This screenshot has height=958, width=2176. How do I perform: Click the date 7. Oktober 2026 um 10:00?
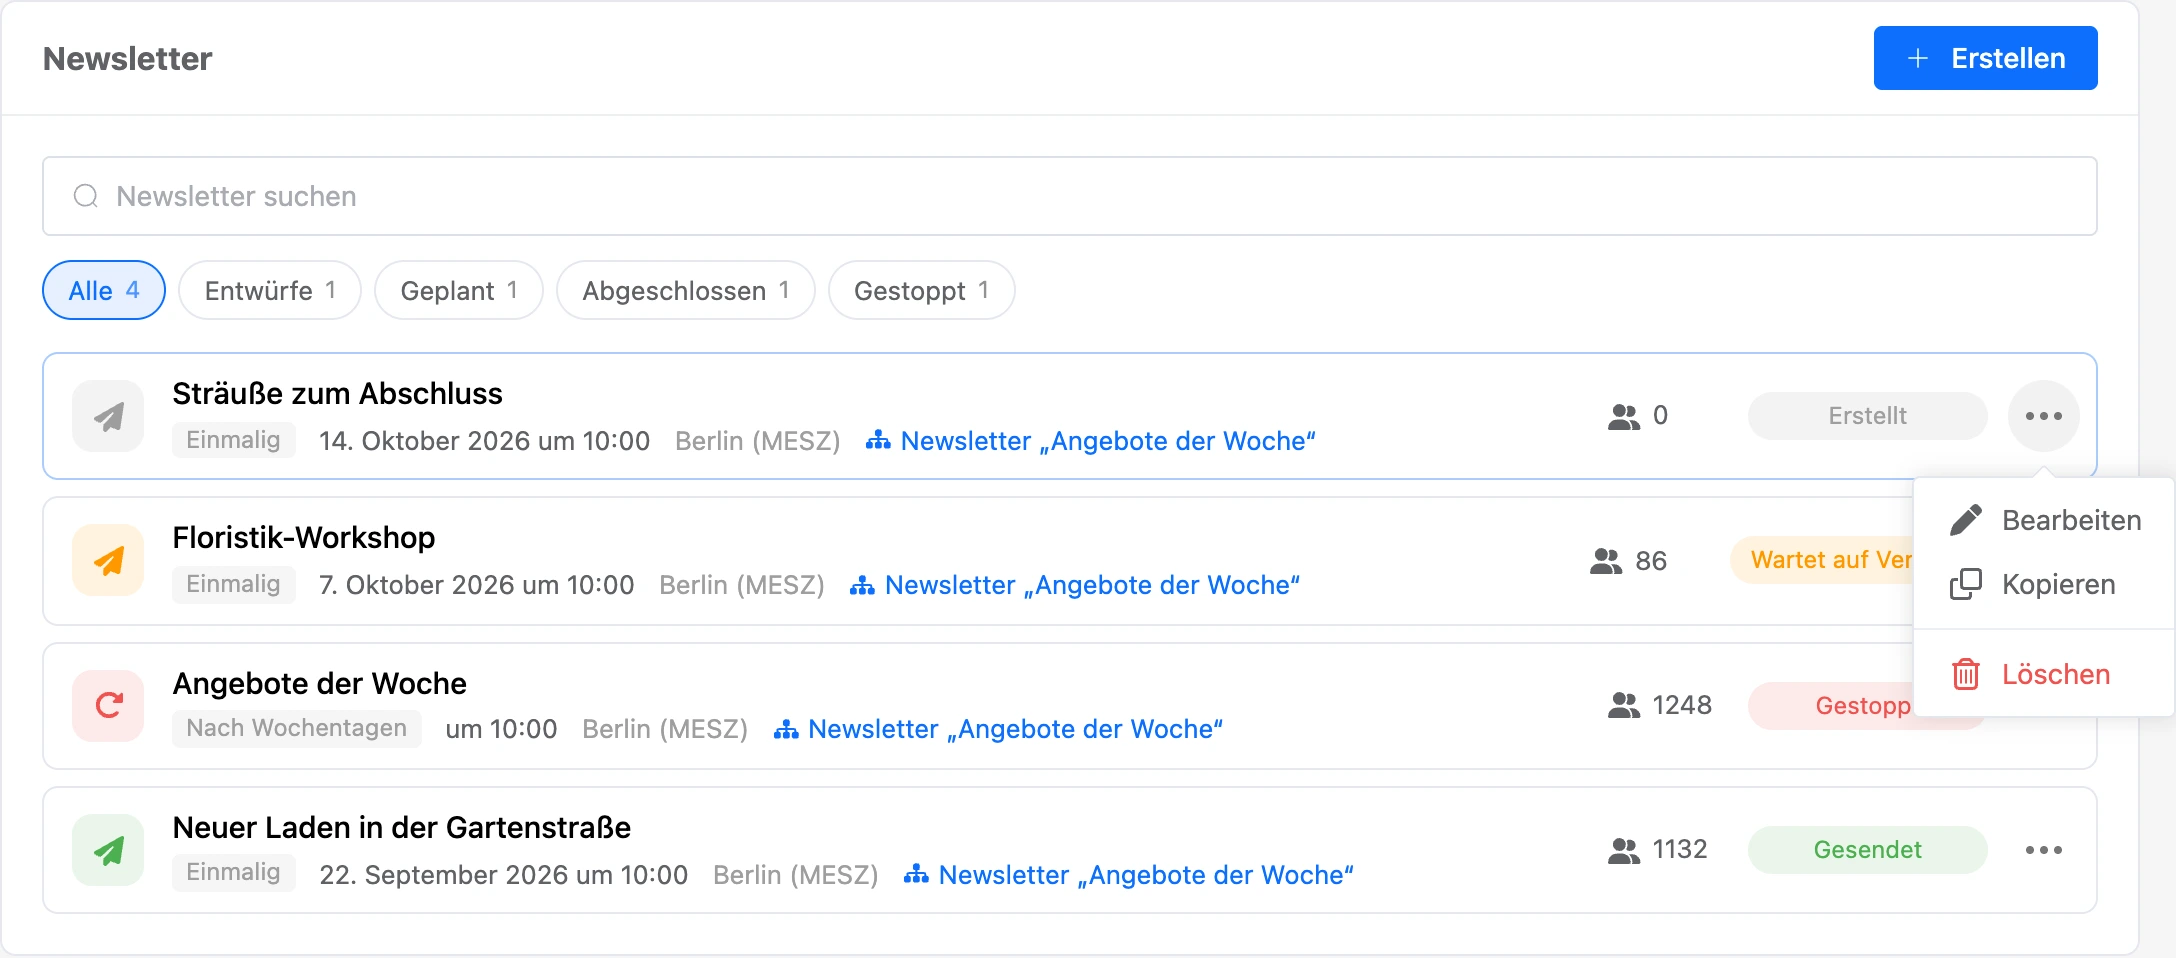(477, 585)
